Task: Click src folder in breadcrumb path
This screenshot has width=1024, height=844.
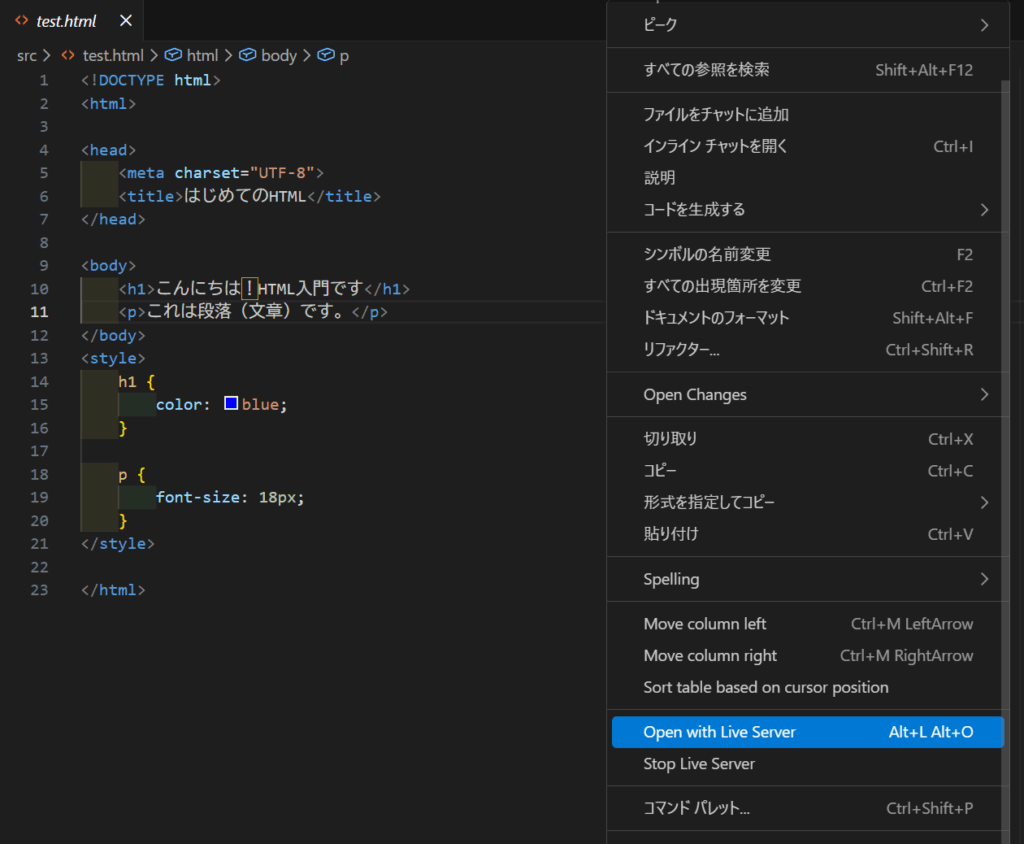Action: click(26, 56)
